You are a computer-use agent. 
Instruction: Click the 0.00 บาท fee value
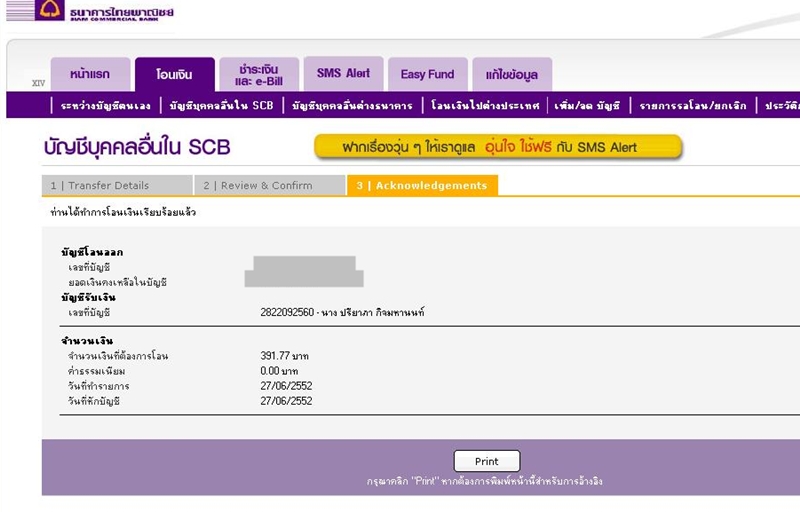279,371
